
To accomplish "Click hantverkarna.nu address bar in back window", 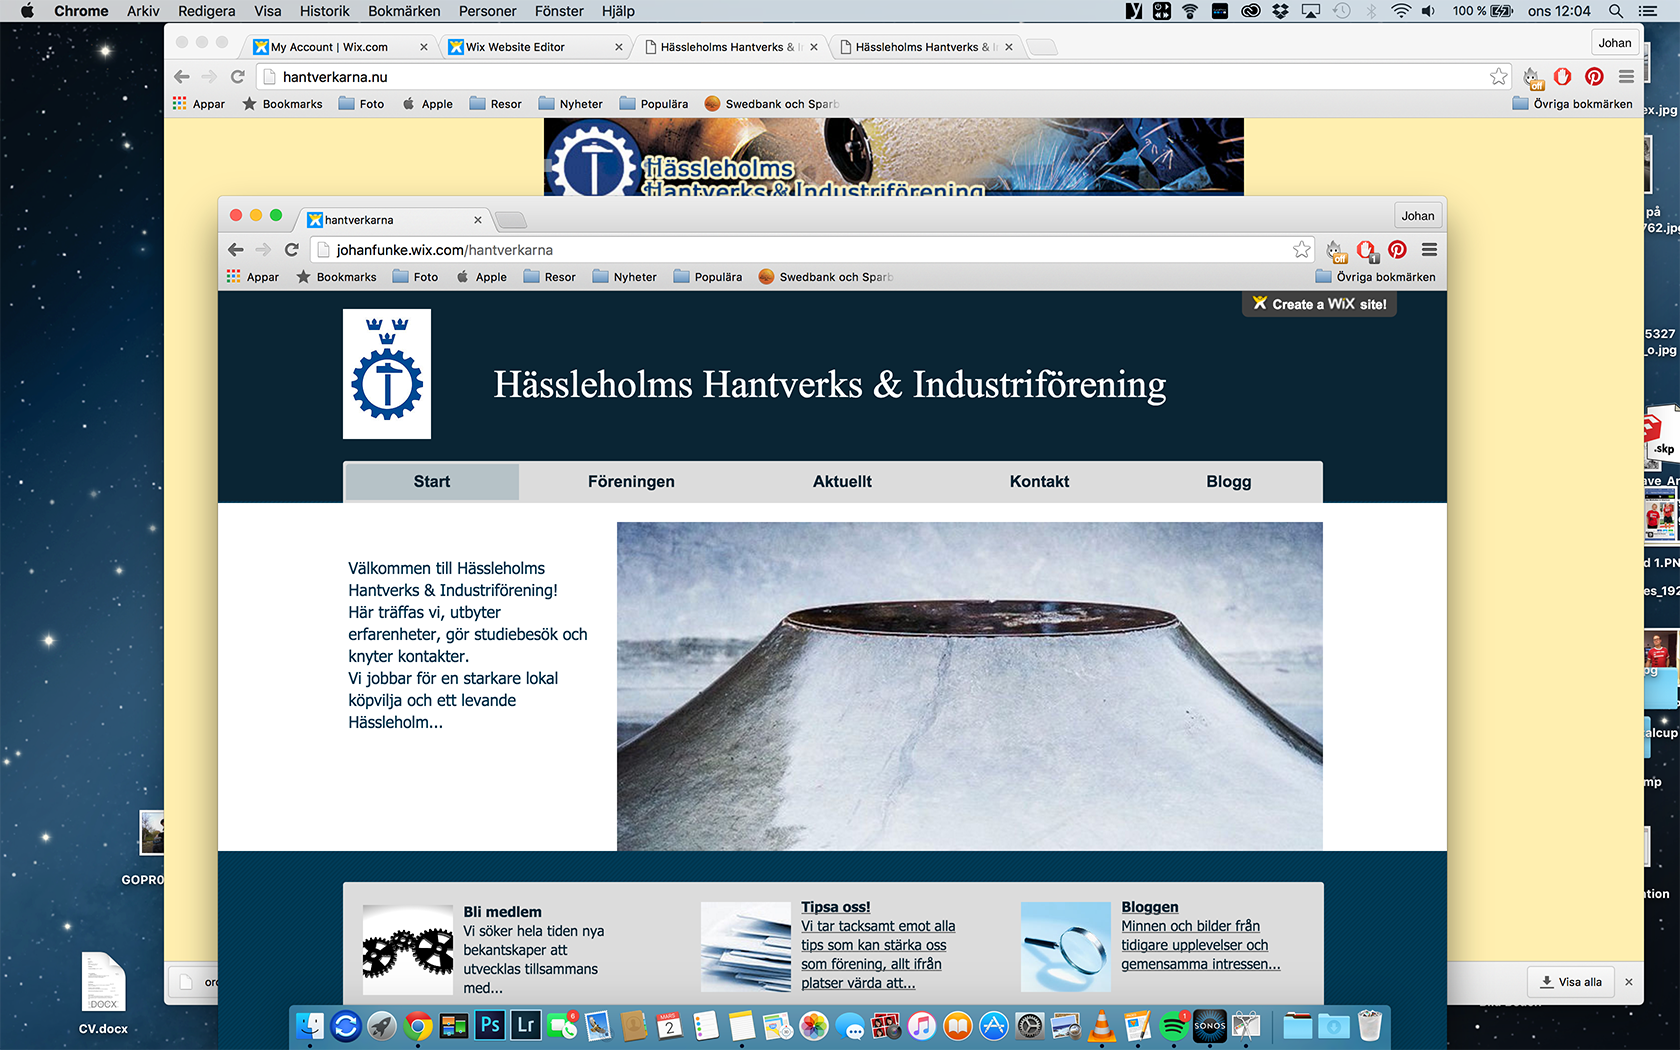I will (x=883, y=77).
